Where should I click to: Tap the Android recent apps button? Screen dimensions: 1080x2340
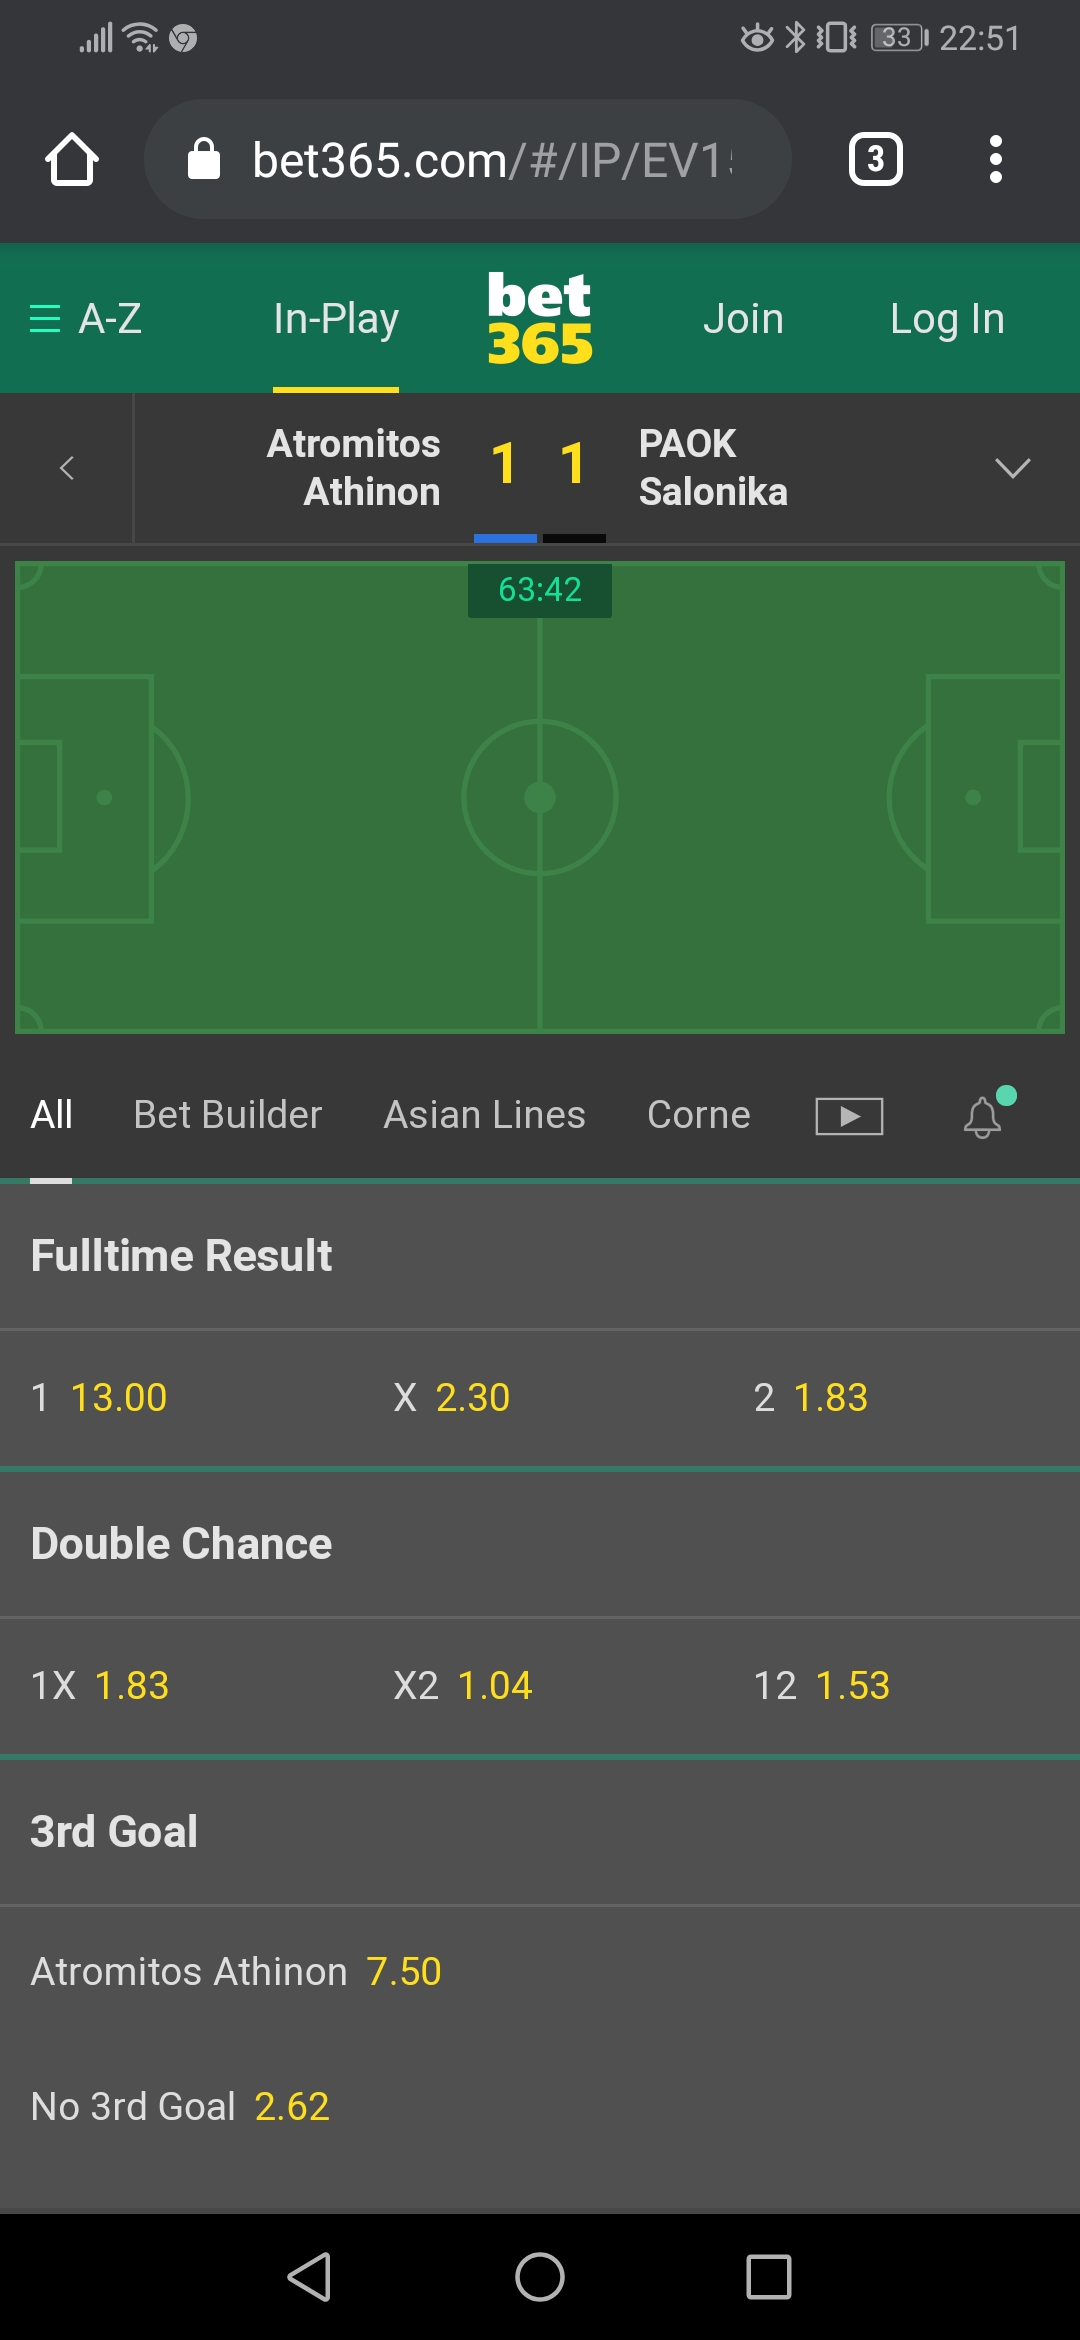click(x=768, y=2277)
